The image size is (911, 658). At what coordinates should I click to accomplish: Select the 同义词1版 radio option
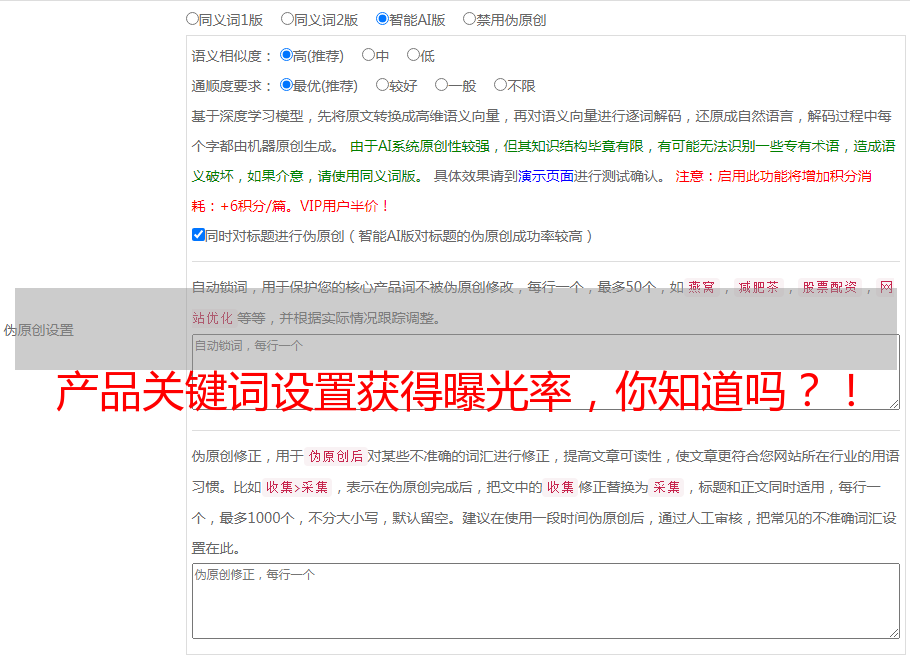point(192,19)
